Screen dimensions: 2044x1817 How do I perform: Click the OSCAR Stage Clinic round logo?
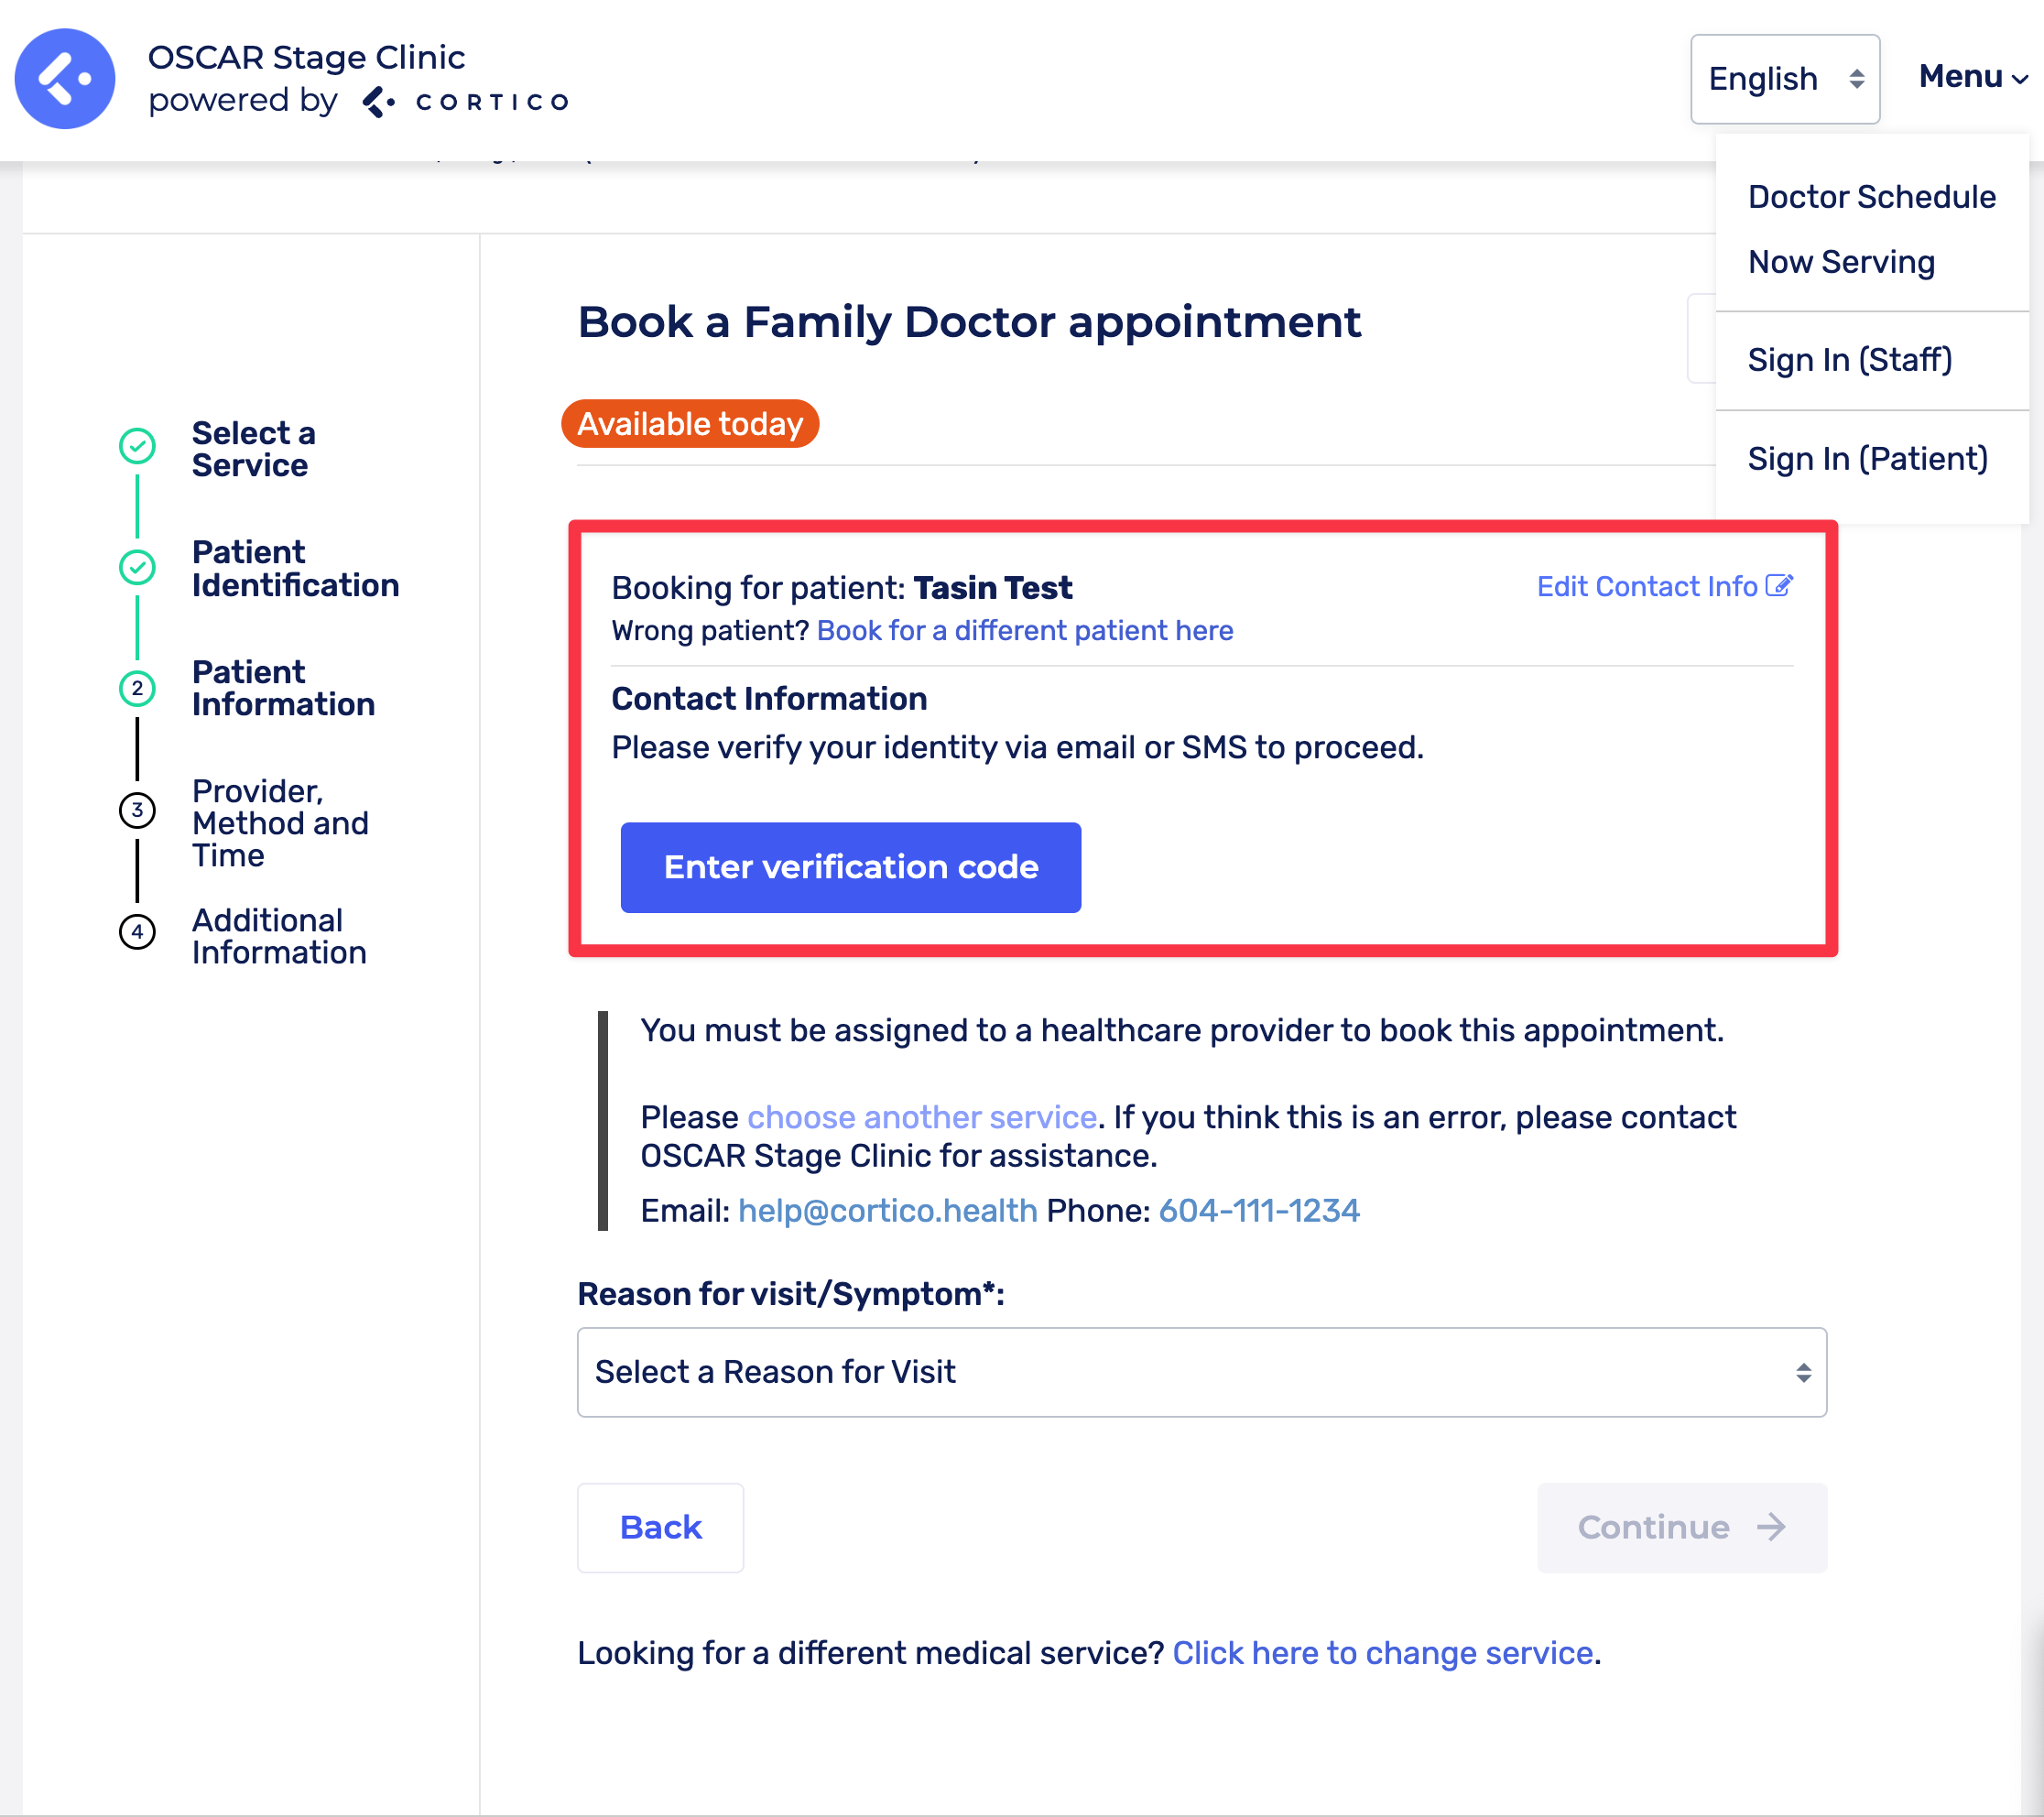[65, 79]
